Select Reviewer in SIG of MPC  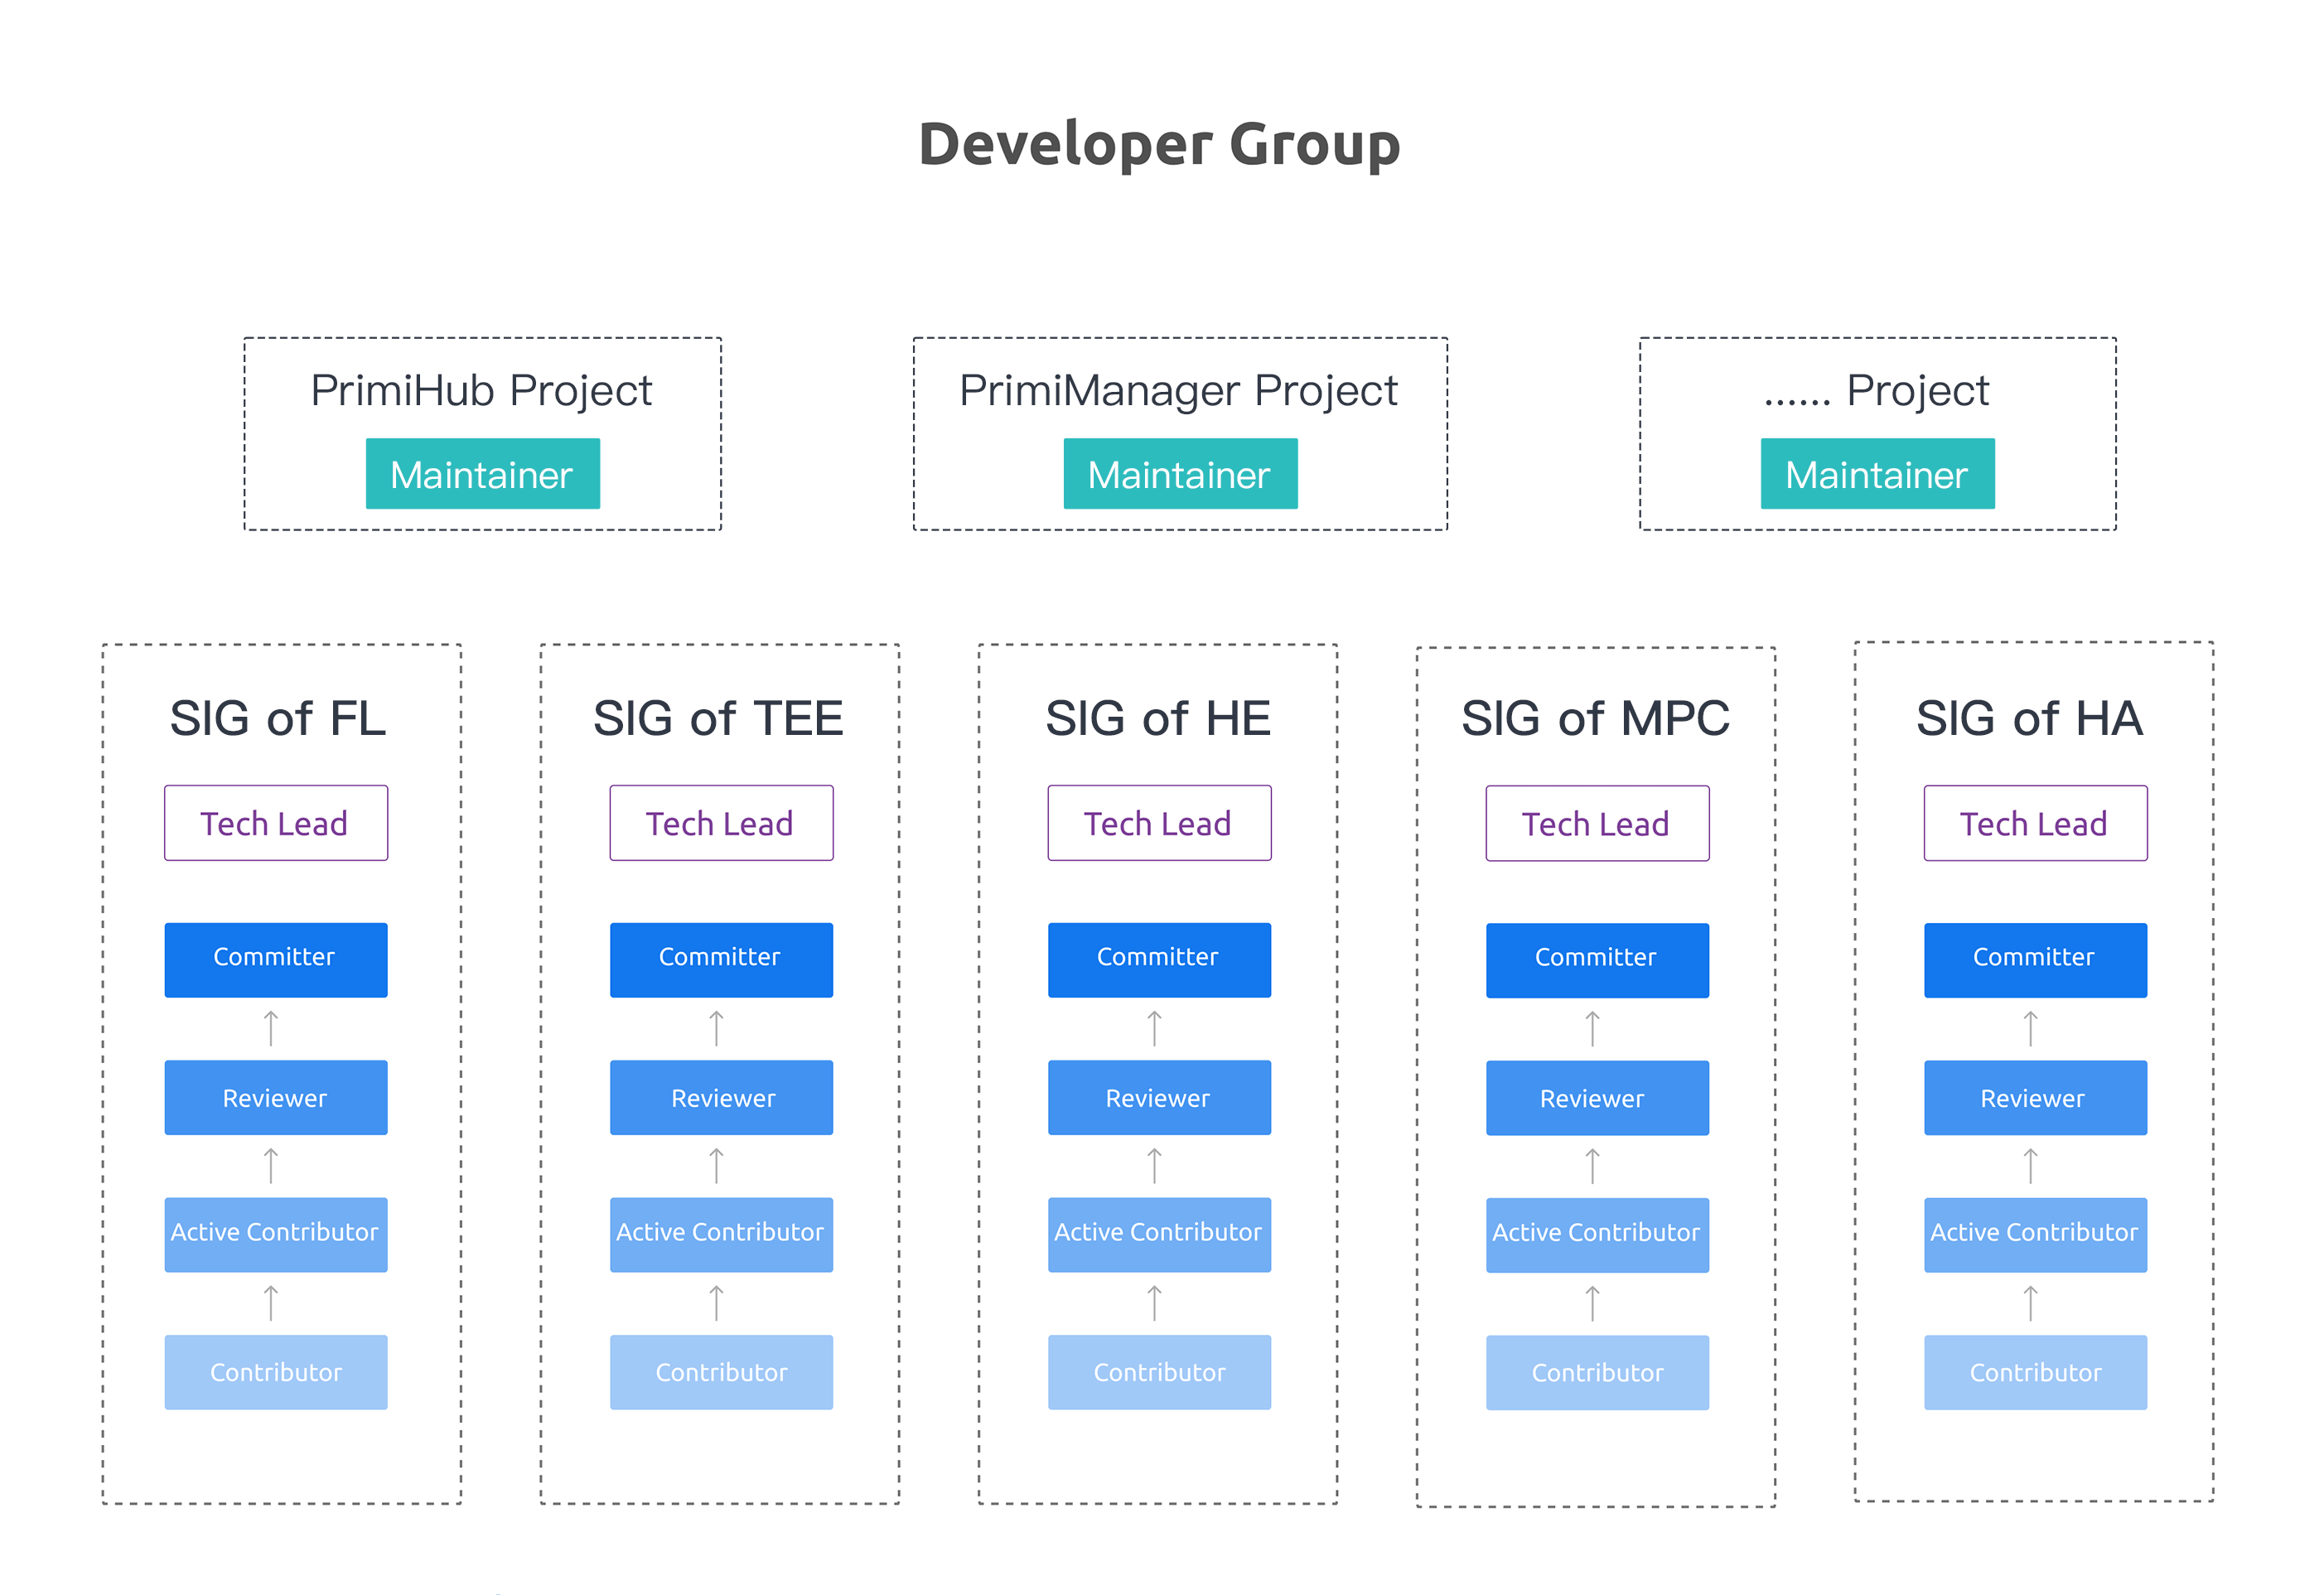[x=1597, y=1098]
